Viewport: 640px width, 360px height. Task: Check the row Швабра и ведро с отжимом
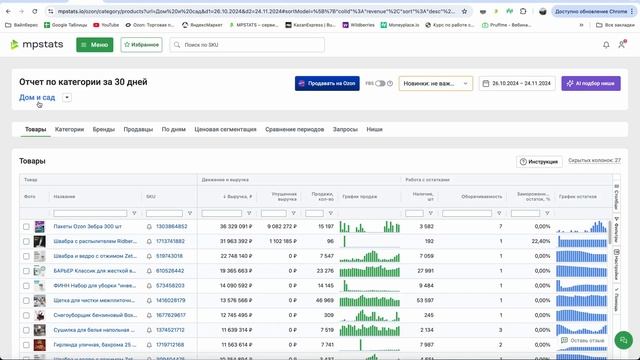click(x=26, y=256)
